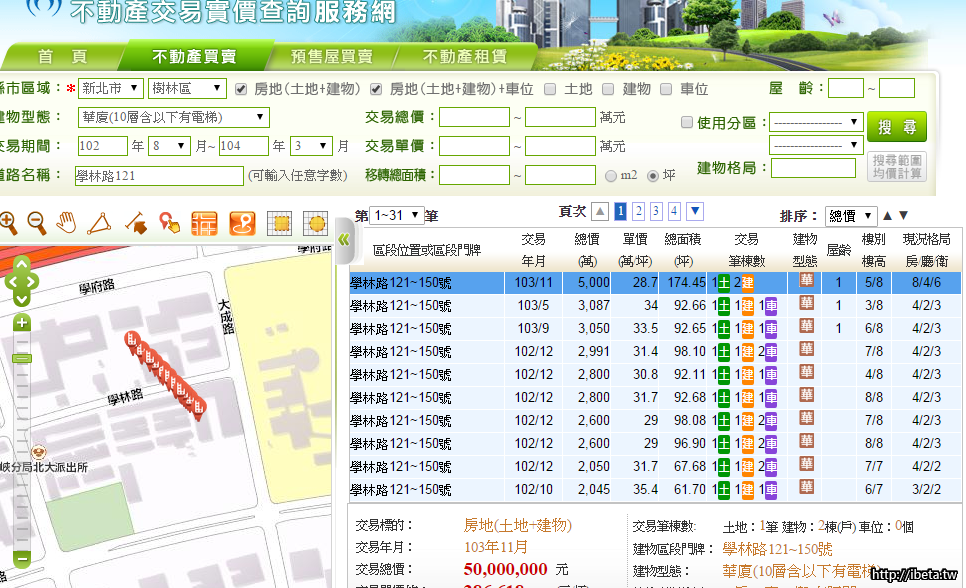The height and width of the screenshot is (588, 966).
Task: Select the m2 radio button
Action: (x=611, y=176)
